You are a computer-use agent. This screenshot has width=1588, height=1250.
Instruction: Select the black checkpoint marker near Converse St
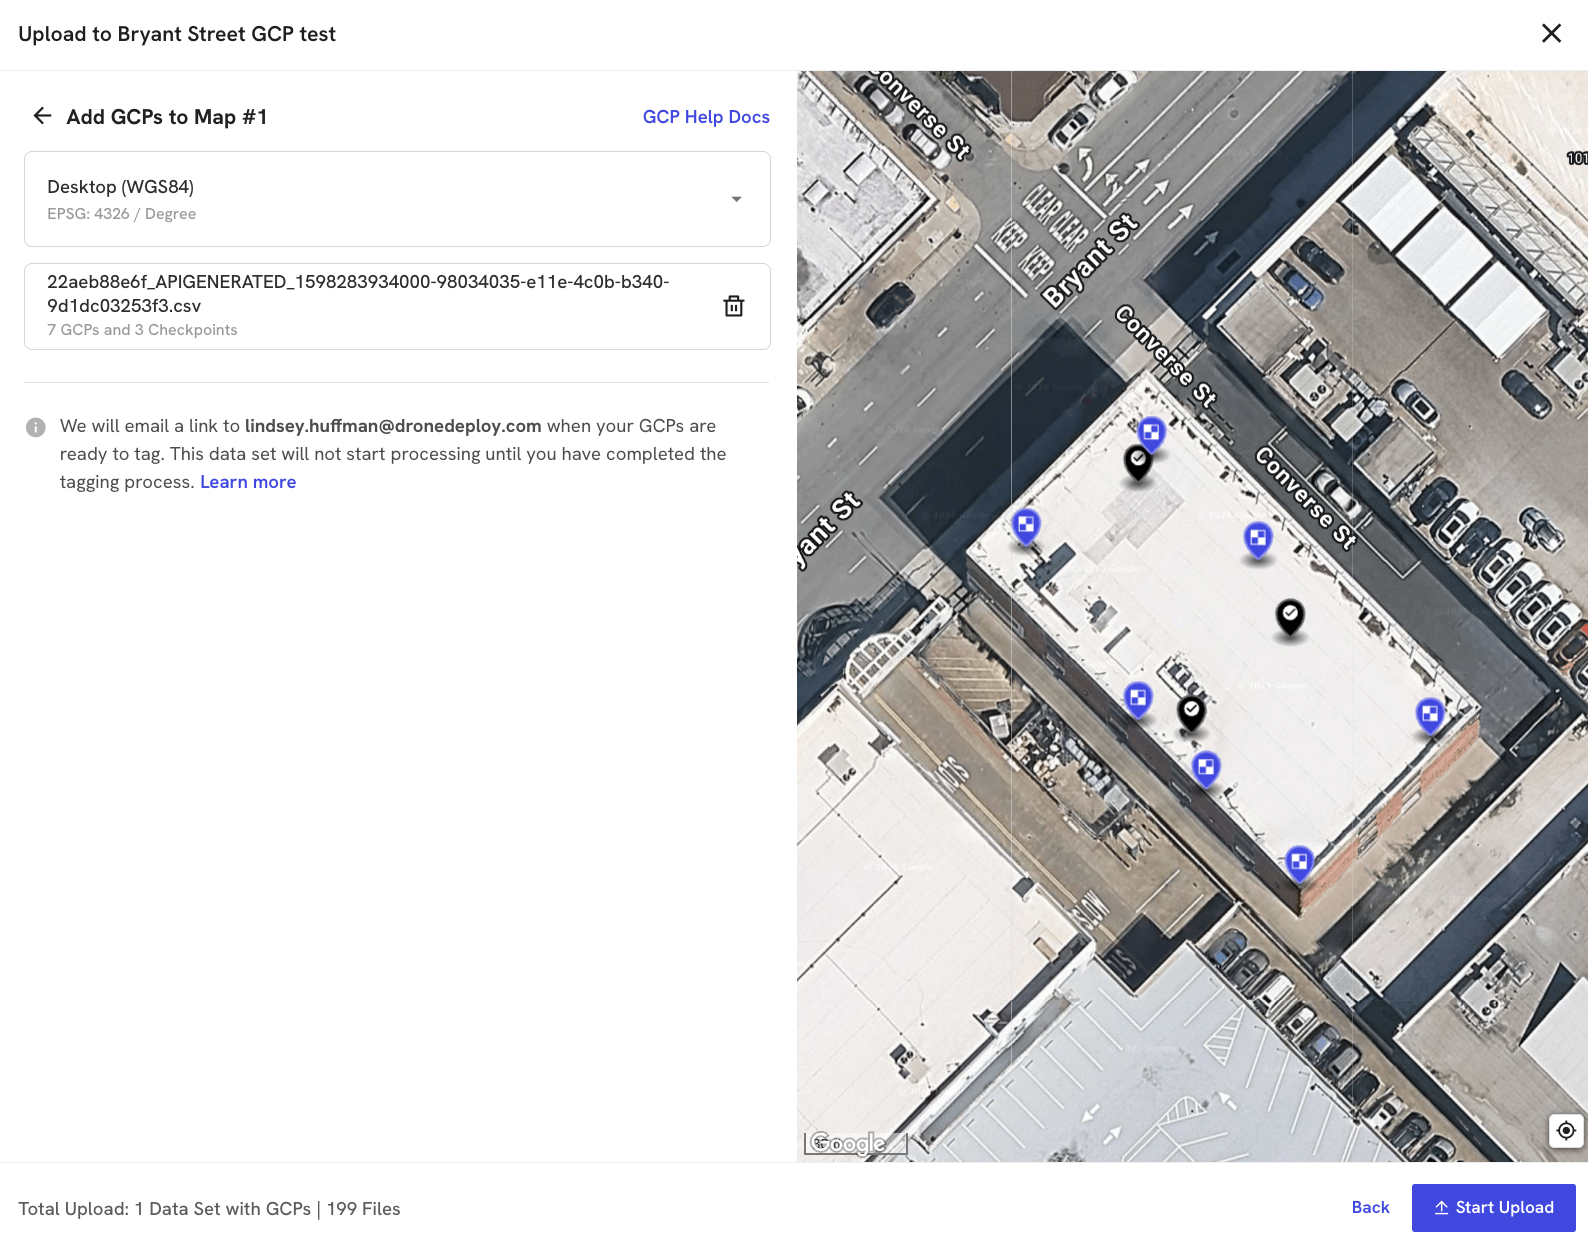coord(1138,460)
